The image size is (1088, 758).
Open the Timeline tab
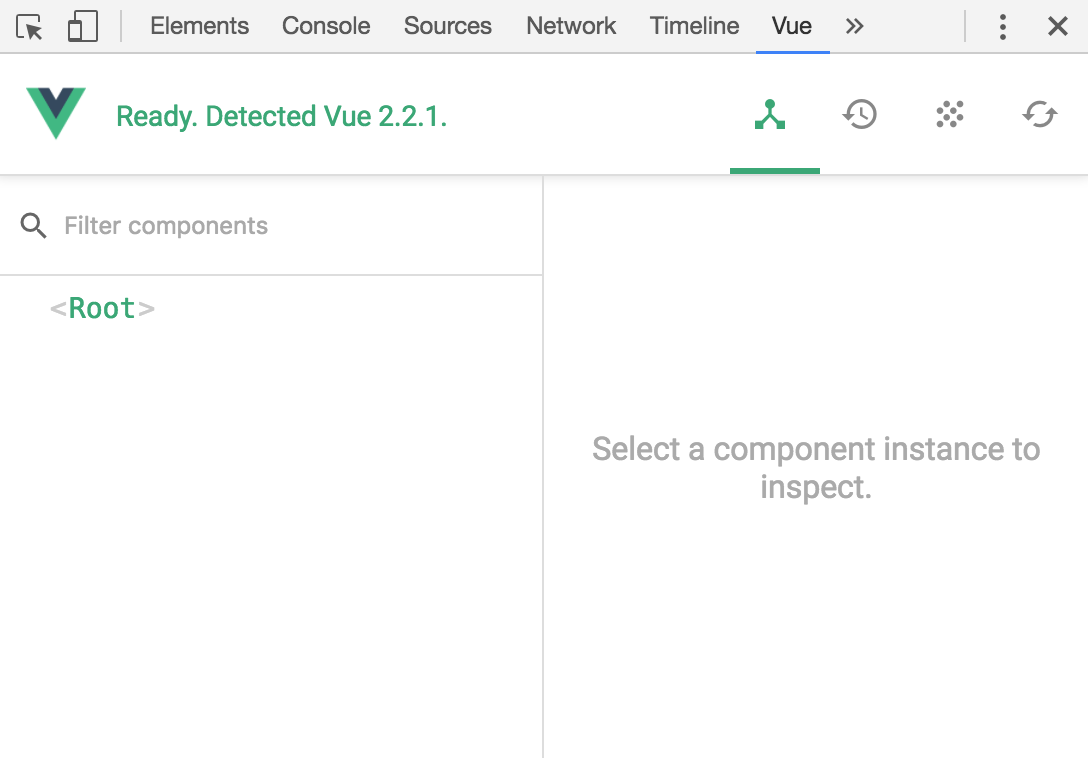(x=694, y=26)
